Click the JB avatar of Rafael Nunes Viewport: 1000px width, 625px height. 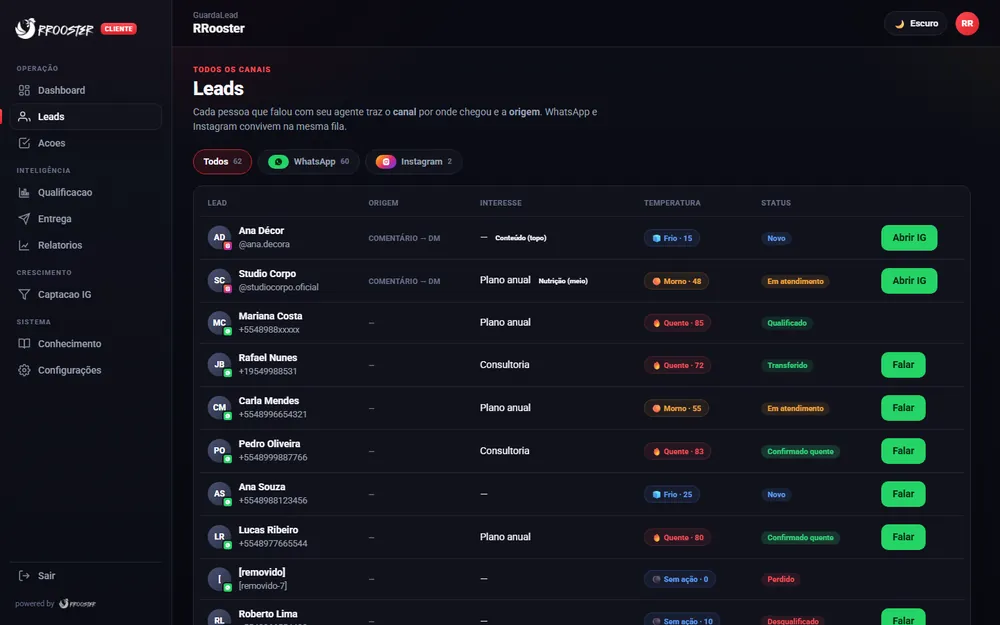tap(219, 364)
